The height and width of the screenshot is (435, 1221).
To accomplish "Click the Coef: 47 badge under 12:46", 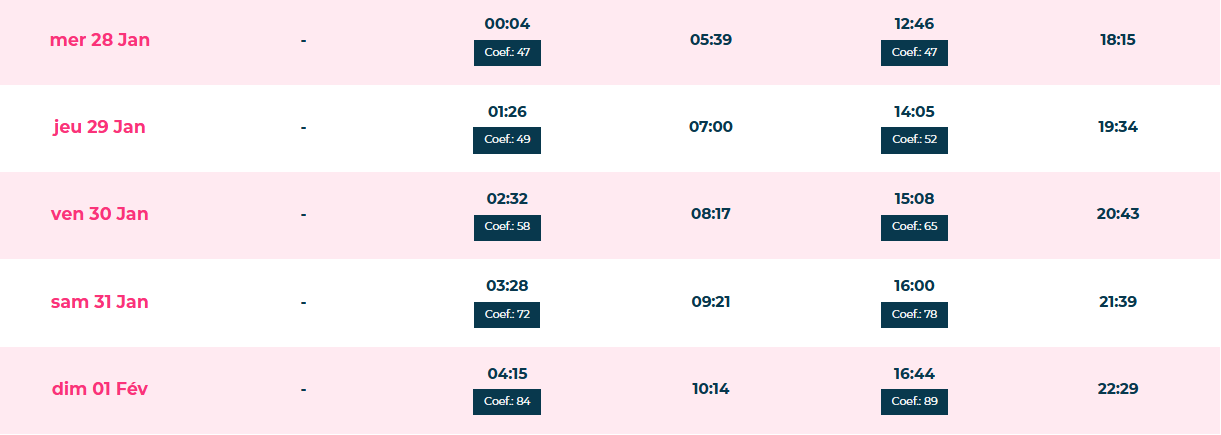I will tap(914, 53).
